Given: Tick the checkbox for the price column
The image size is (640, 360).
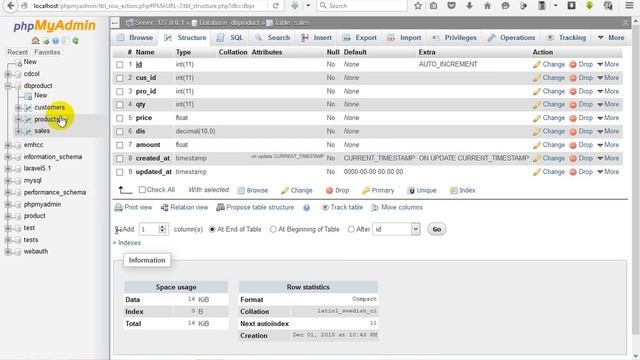Looking at the screenshot, I should [x=120, y=118].
